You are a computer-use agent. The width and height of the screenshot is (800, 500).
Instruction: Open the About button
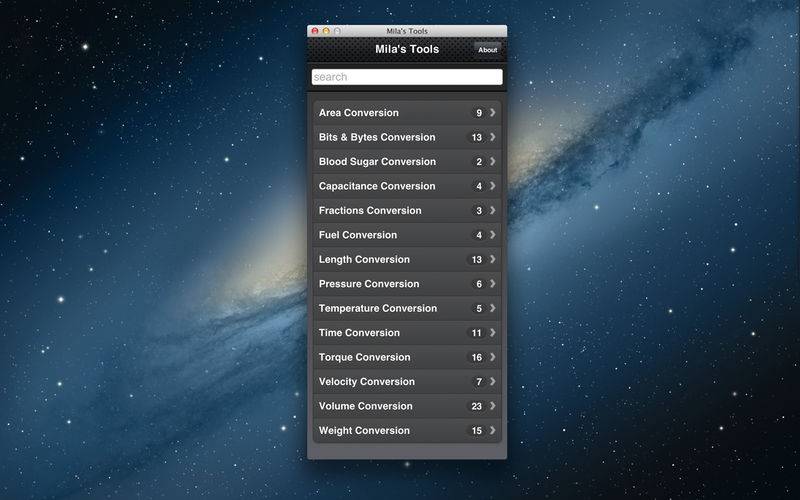click(x=487, y=49)
